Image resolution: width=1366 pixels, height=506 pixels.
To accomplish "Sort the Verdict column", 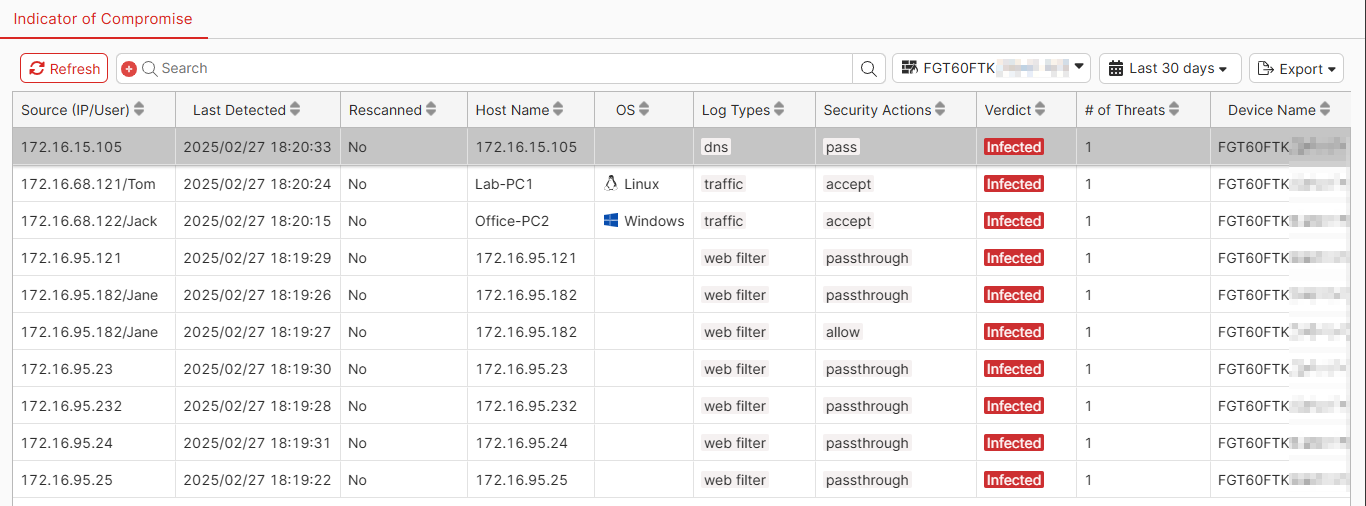I will click(x=1040, y=110).
